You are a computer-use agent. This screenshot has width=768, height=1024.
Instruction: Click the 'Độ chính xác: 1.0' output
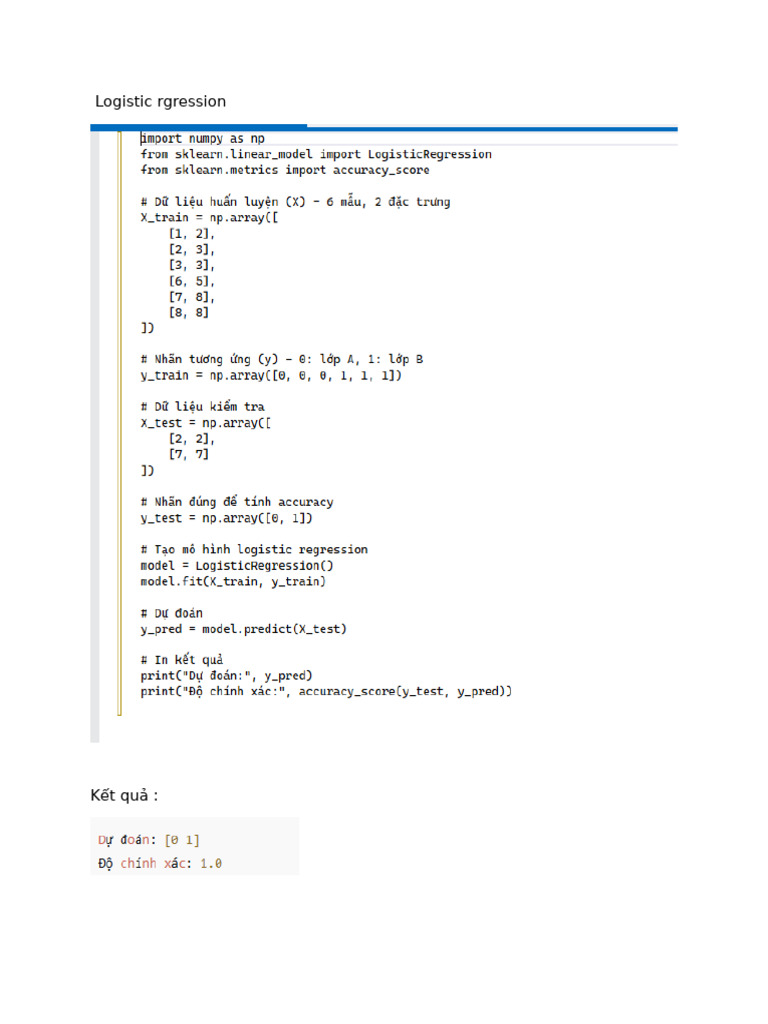pyautogui.click(x=160, y=863)
